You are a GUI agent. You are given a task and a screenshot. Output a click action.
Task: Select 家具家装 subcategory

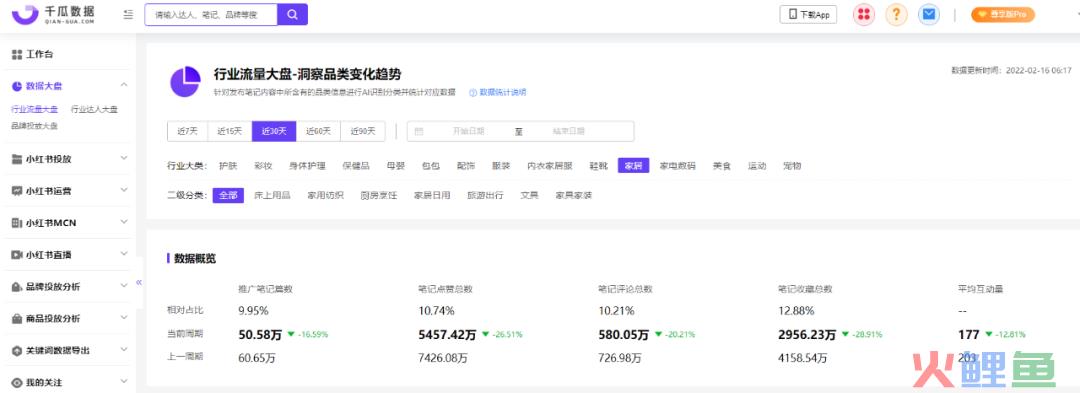tap(574, 195)
